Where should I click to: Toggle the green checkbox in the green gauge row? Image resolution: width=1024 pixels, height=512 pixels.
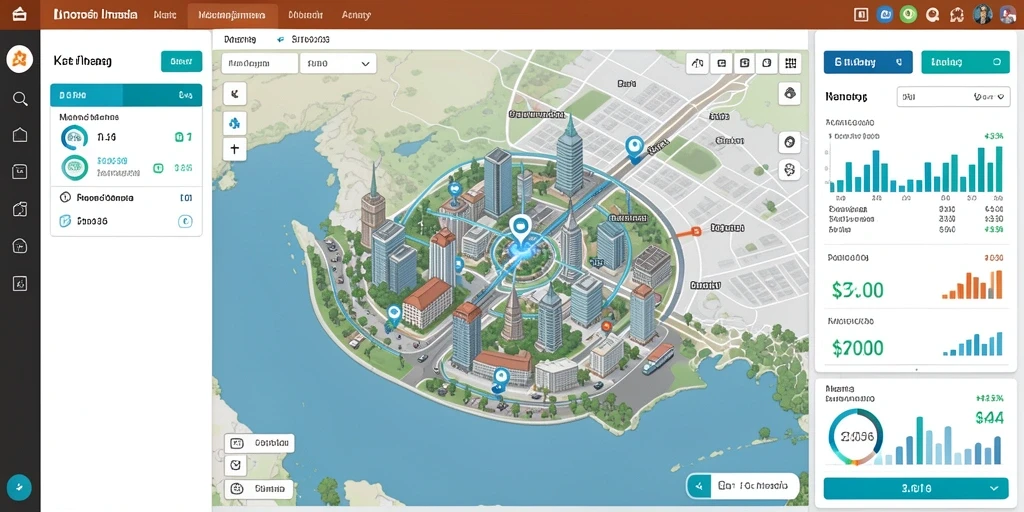tap(158, 168)
